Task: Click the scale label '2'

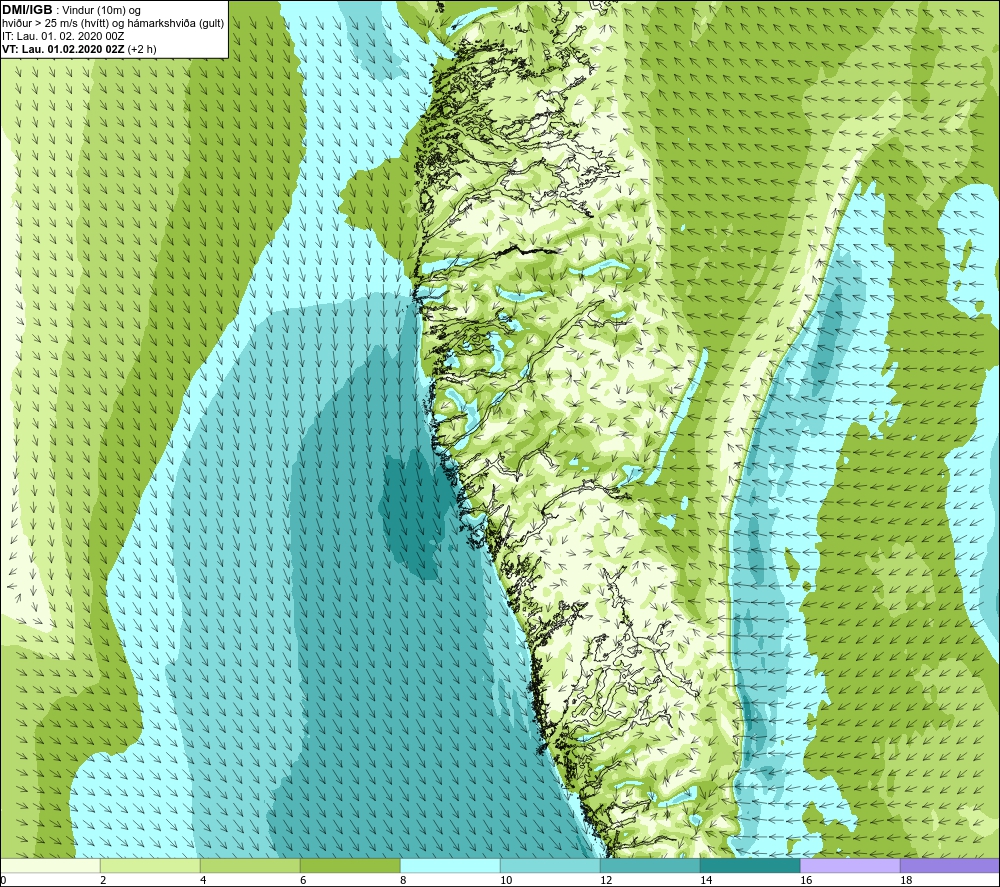Action: tap(103, 881)
